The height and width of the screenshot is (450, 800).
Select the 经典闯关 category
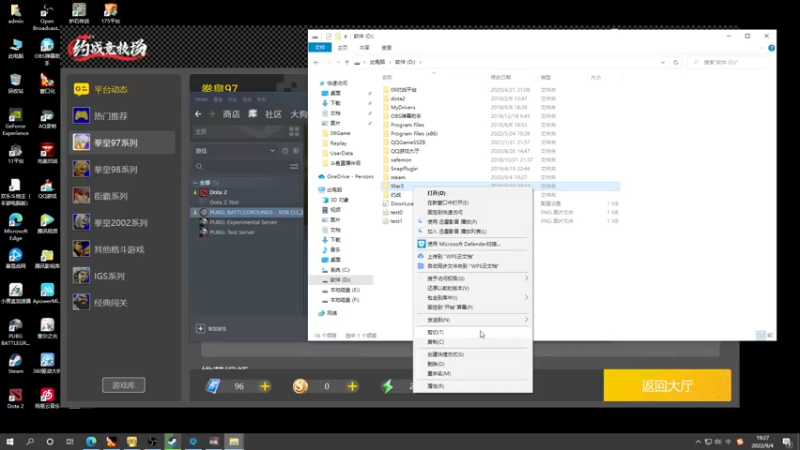click(122, 303)
